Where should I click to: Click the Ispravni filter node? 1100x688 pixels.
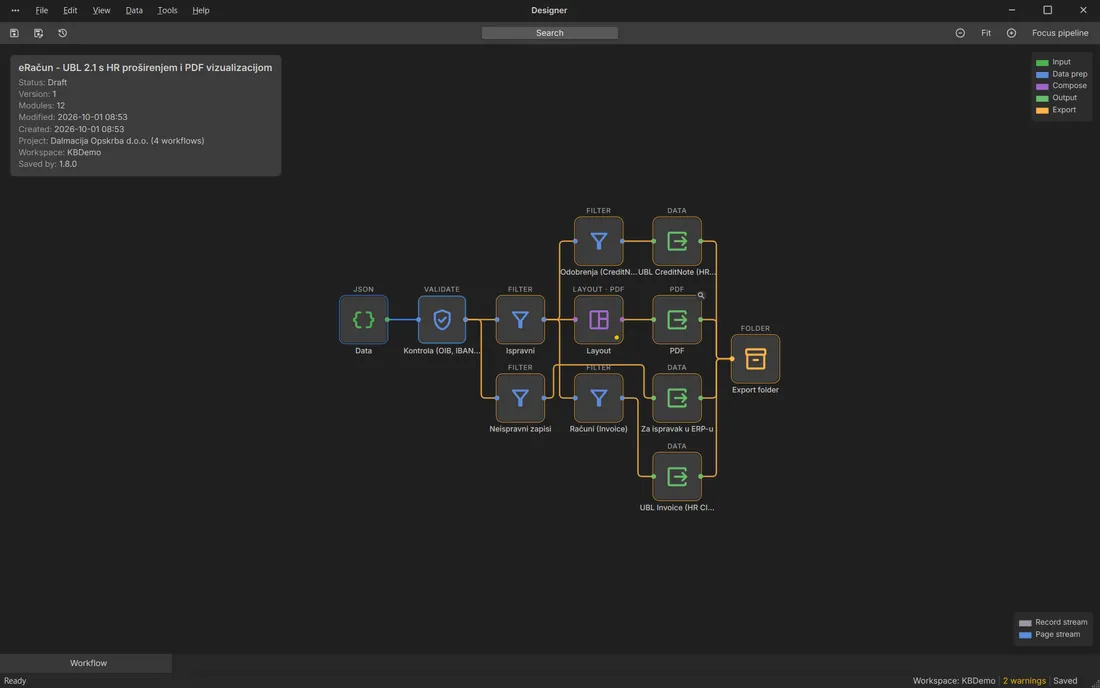click(x=520, y=320)
